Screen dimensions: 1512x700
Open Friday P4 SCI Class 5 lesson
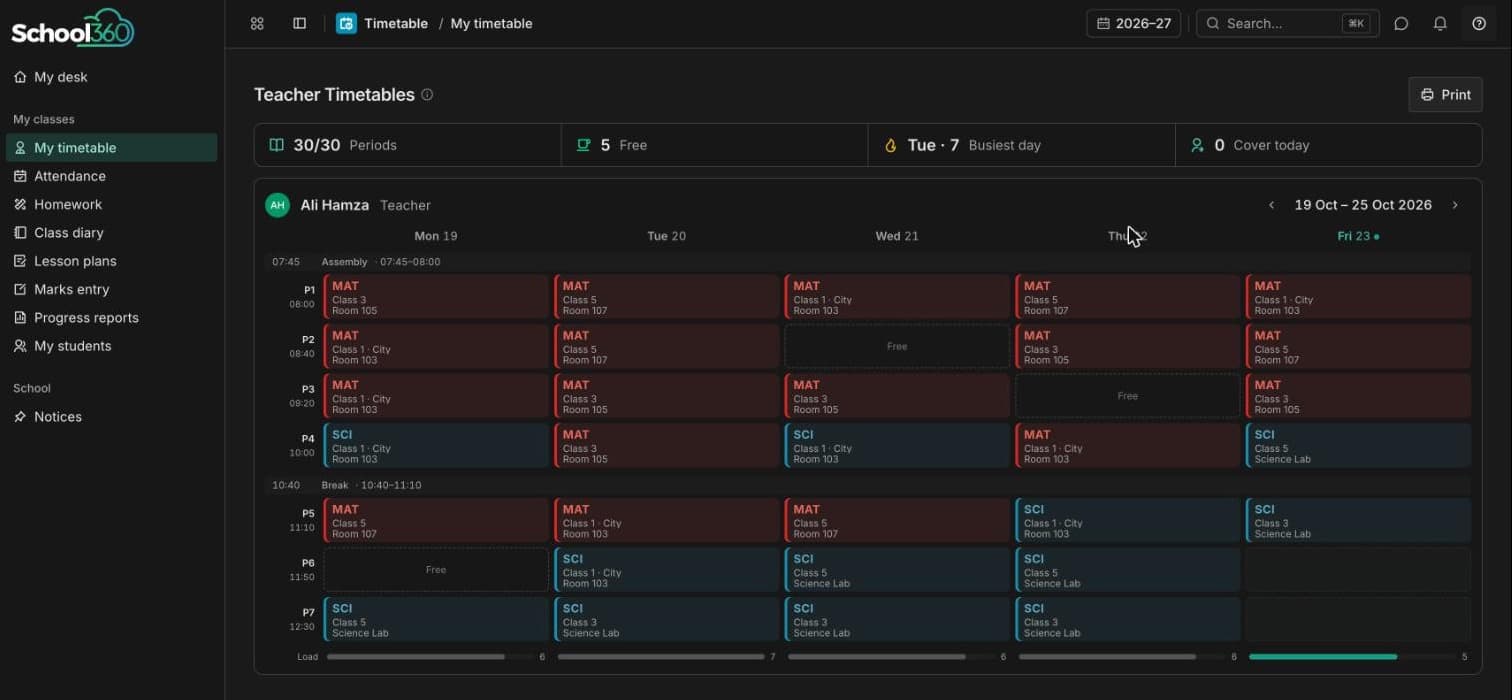click(1358, 446)
